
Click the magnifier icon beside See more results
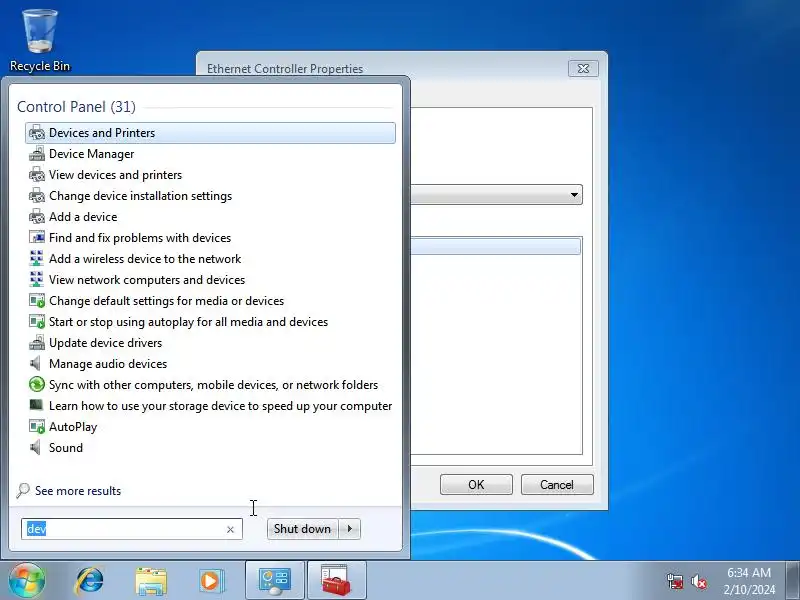click(23, 491)
